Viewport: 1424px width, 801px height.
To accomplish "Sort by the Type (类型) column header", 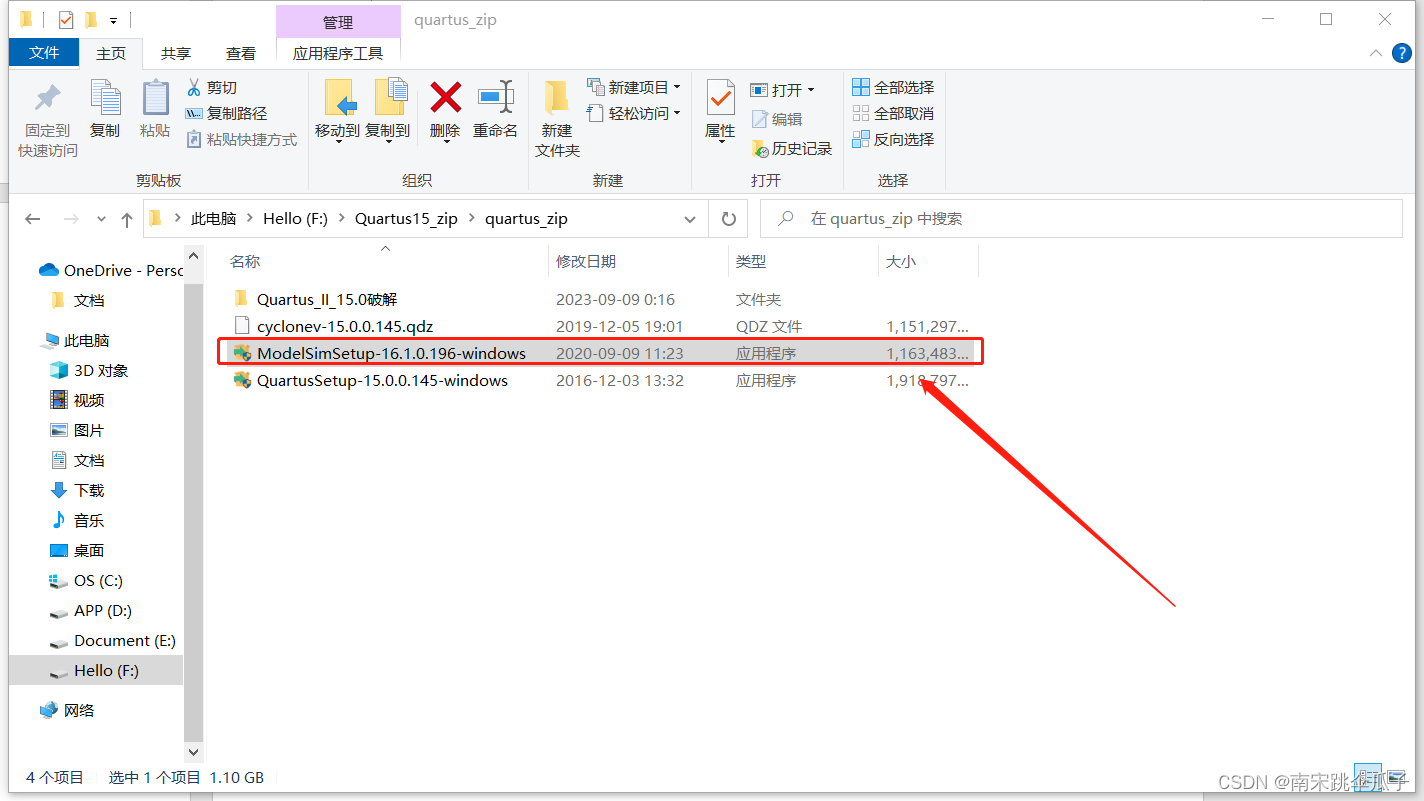I will pos(751,262).
